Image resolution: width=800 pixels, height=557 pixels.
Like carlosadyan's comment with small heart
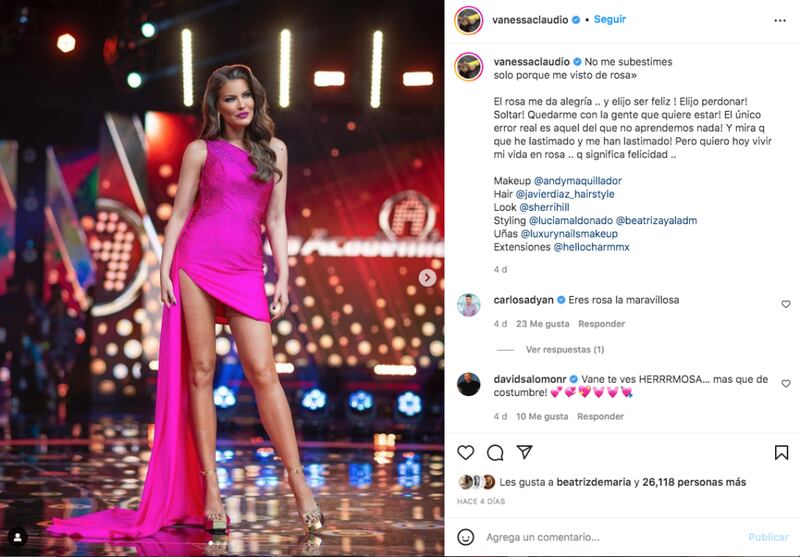[786, 304]
